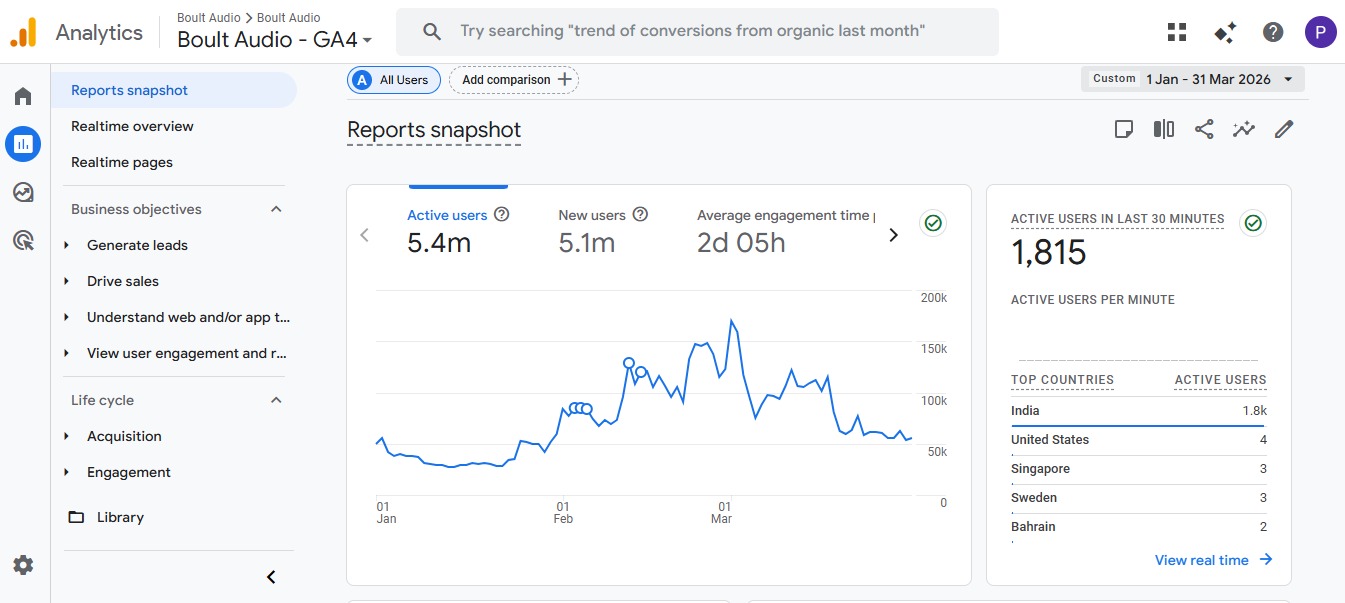
Task: Click the Reports snapshot title
Action: click(x=434, y=131)
